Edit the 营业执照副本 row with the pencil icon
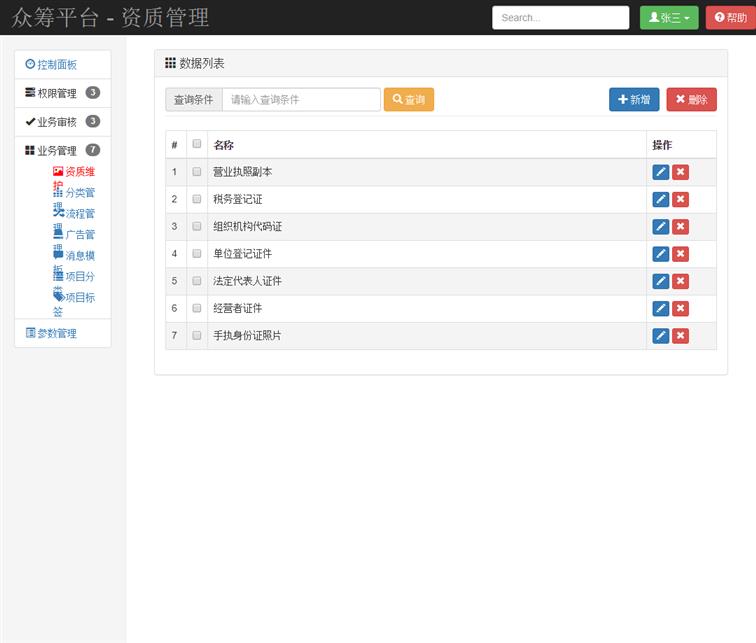The width and height of the screenshot is (756, 643). (x=661, y=172)
